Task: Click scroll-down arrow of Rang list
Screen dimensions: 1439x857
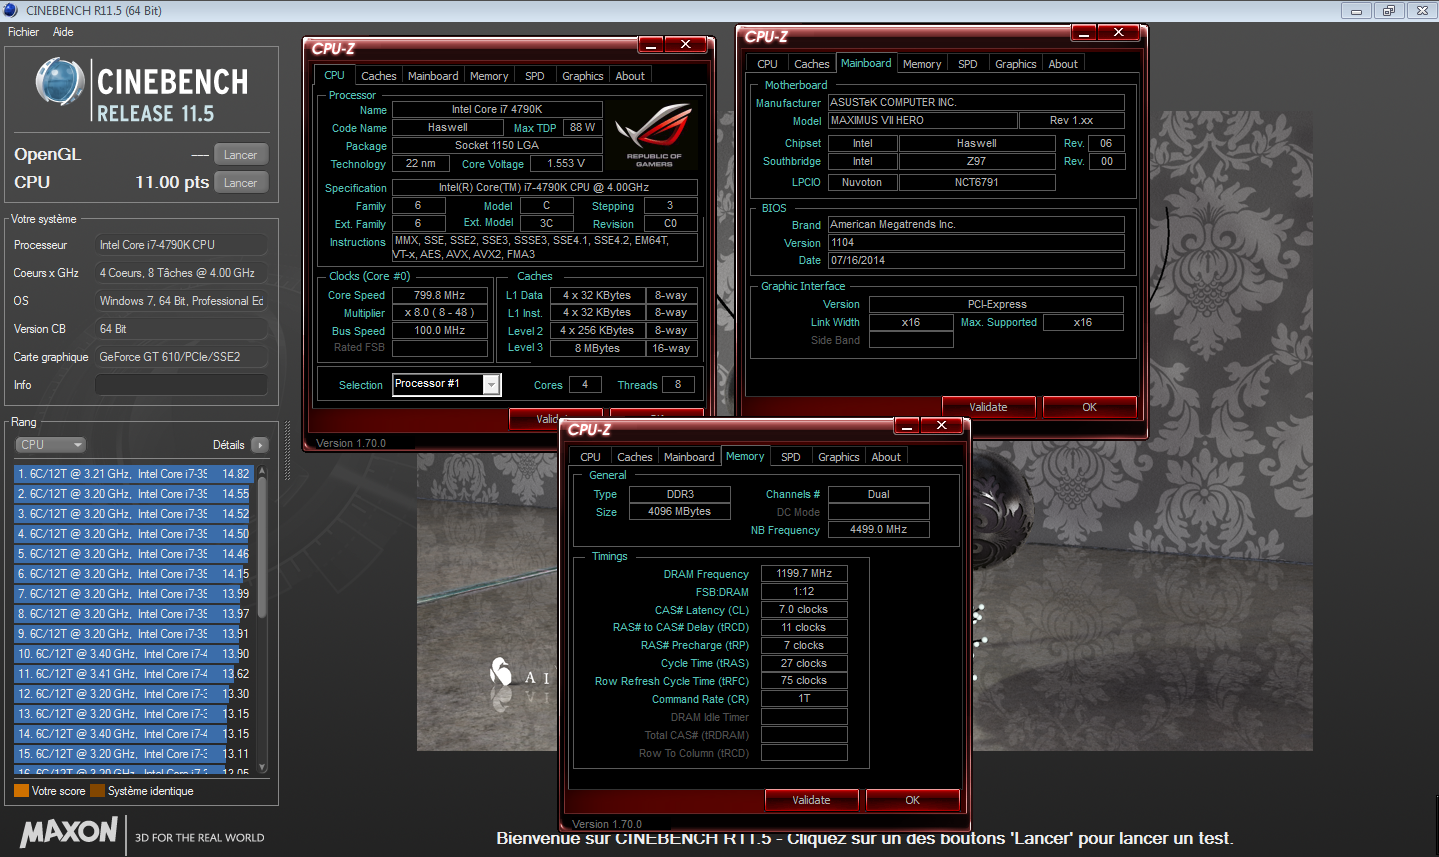Action: [262, 768]
